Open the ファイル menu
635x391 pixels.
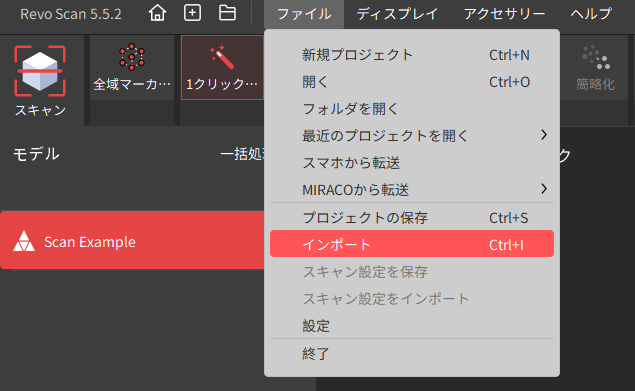pyautogui.click(x=304, y=14)
